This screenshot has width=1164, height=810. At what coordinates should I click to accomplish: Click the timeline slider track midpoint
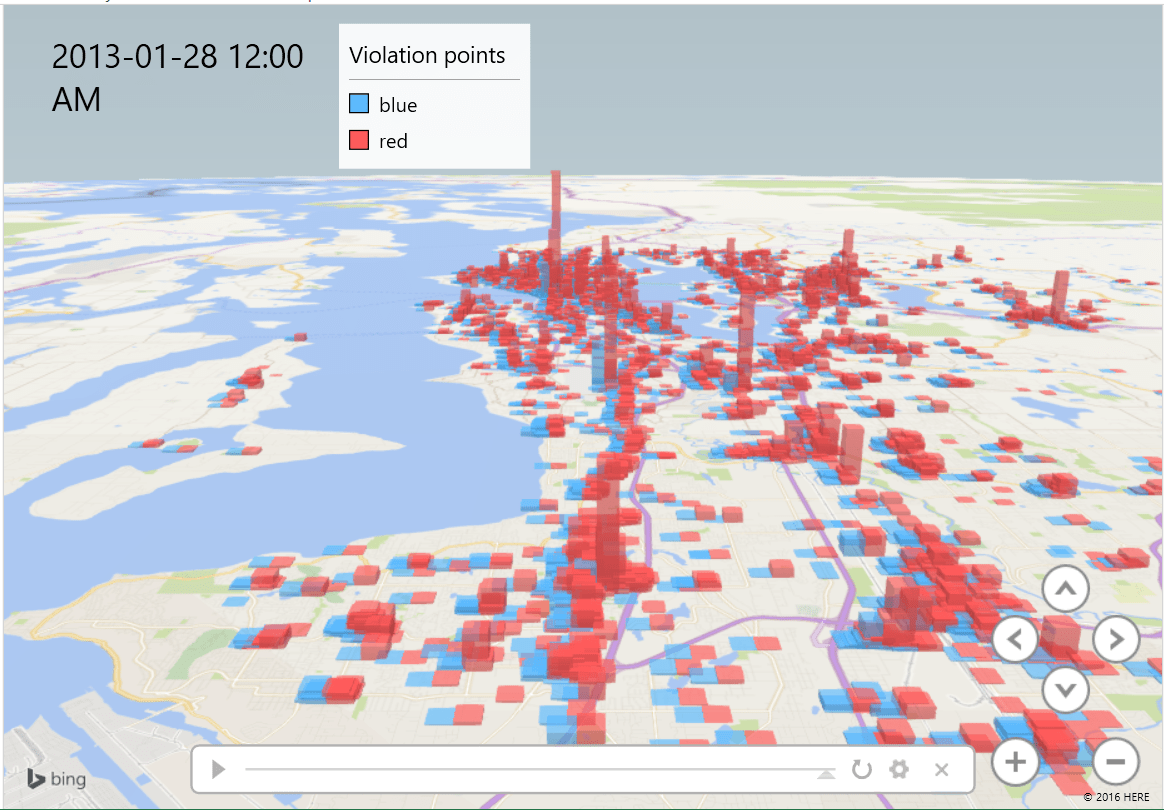(x=535, y=769)
